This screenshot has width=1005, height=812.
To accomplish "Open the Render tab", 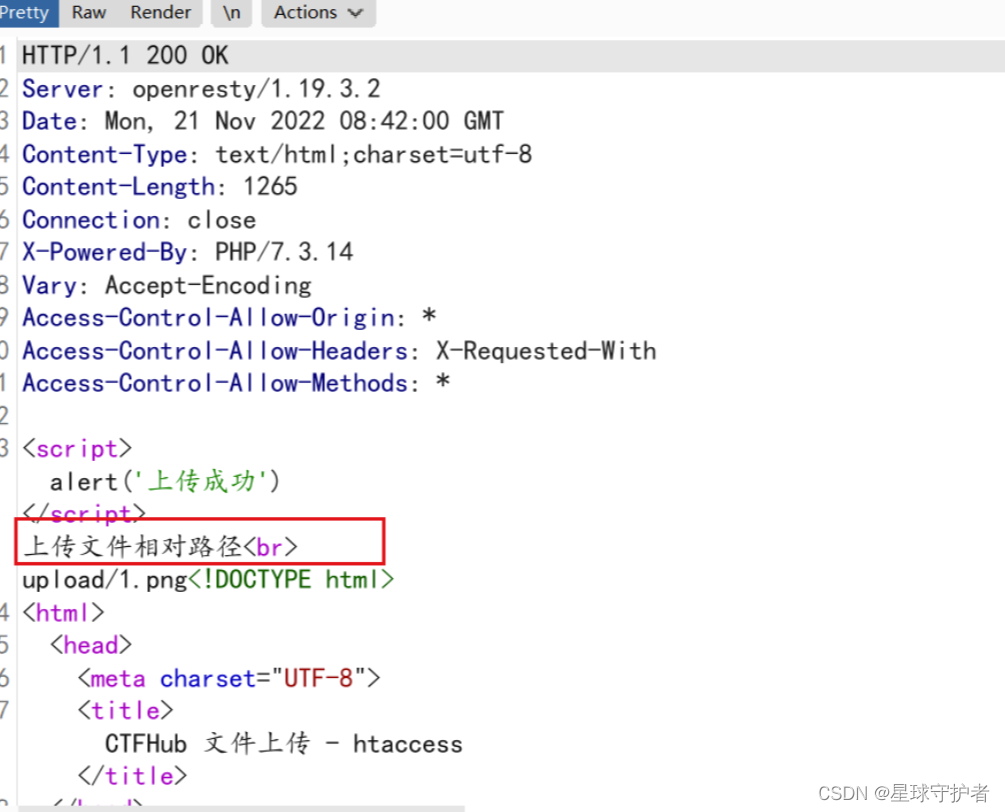I will (160, 12).
